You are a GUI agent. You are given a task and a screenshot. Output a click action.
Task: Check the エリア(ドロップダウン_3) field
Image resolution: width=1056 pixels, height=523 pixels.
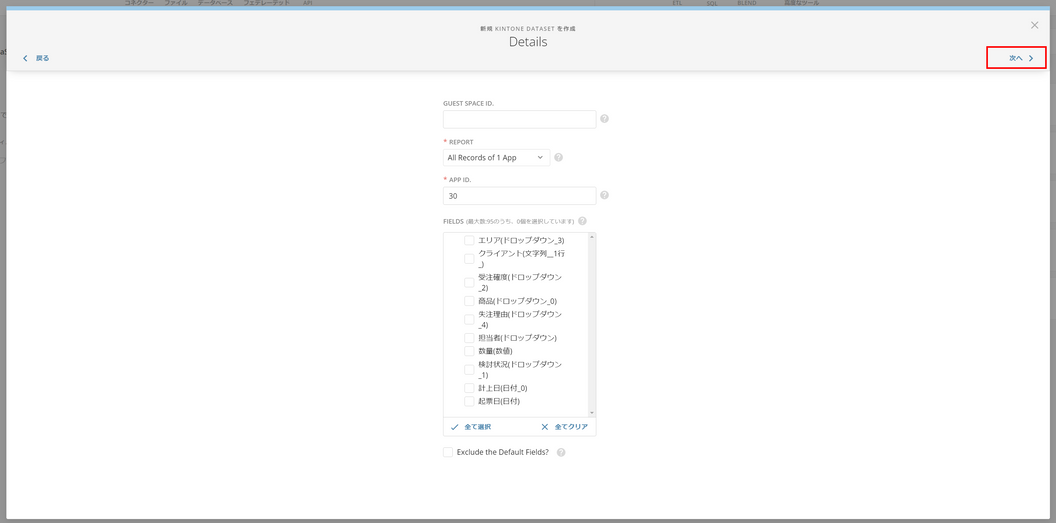pyautogui.click(x=469, y=240)
